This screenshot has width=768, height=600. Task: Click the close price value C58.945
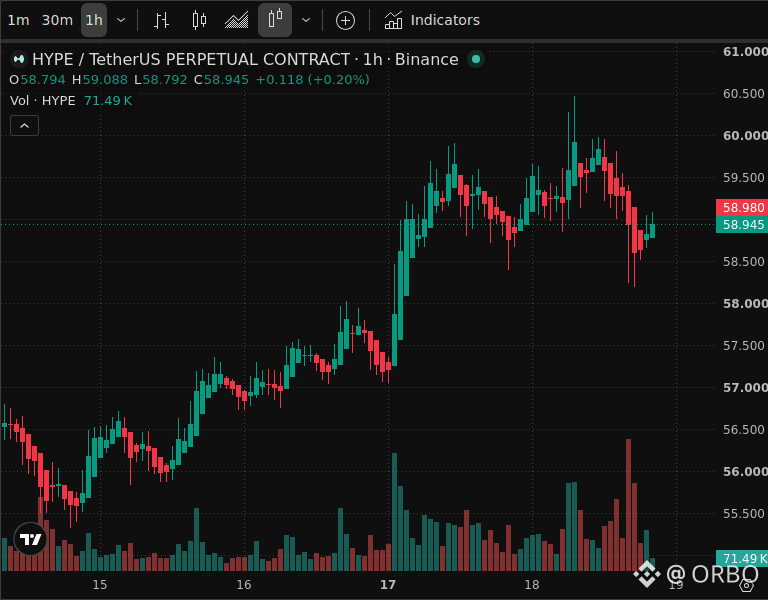[221, 80]
